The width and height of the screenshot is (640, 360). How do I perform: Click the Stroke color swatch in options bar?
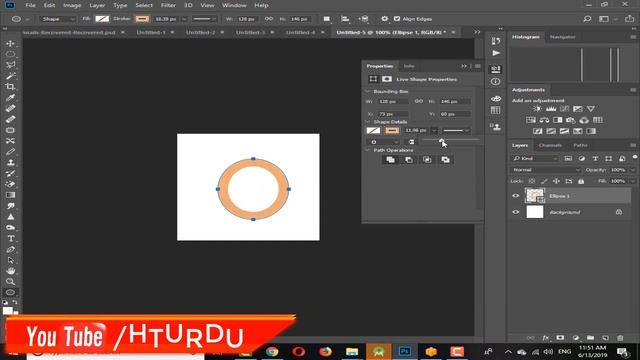tap(142, 19)
